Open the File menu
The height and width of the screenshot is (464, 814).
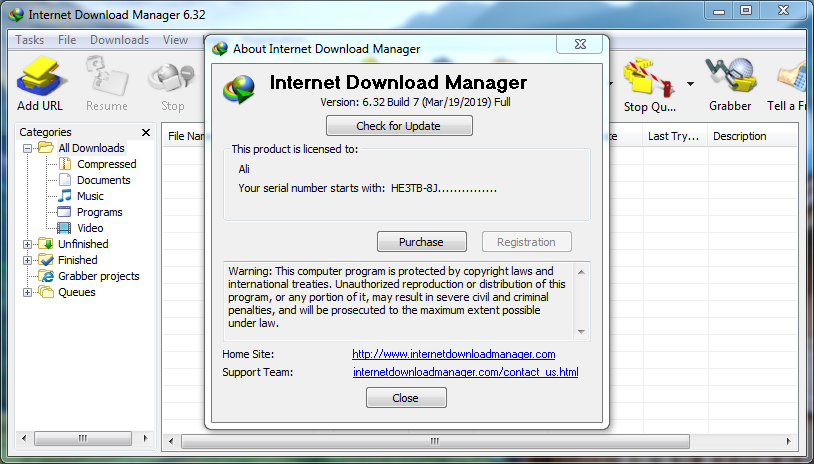67,40
